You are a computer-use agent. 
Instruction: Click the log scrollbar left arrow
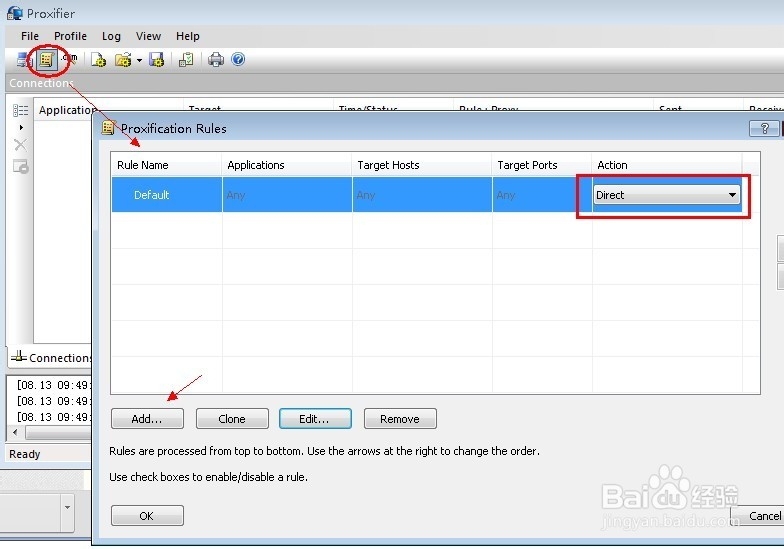(x=16, y=432)
